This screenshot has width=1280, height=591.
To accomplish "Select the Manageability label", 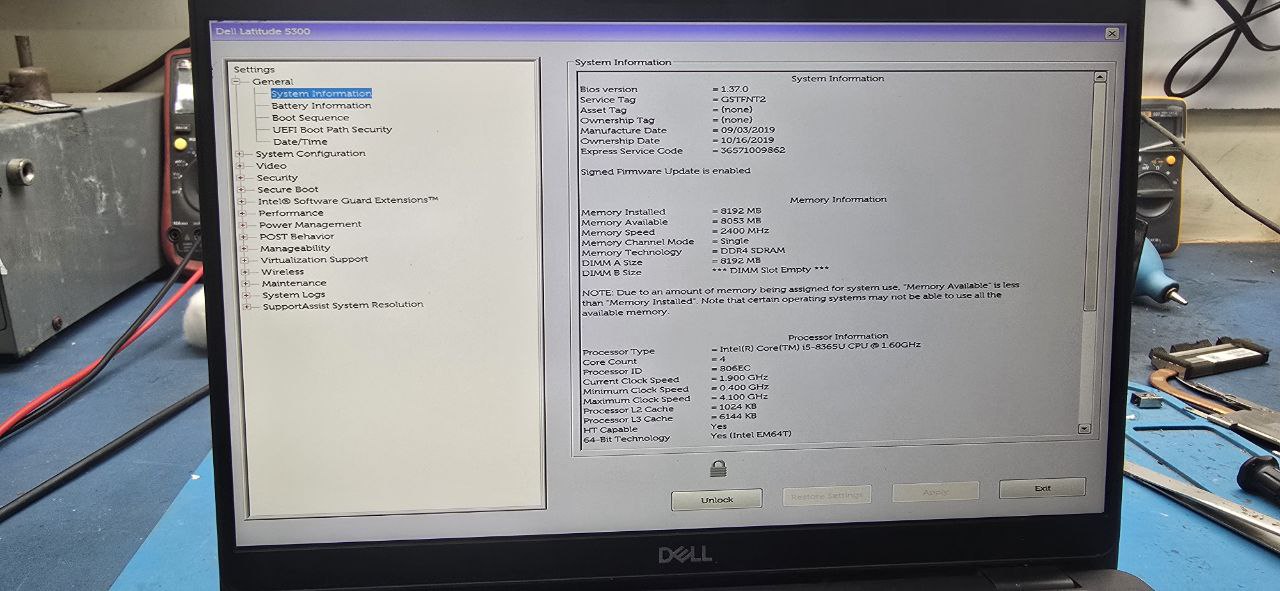I will pos(295,248).
